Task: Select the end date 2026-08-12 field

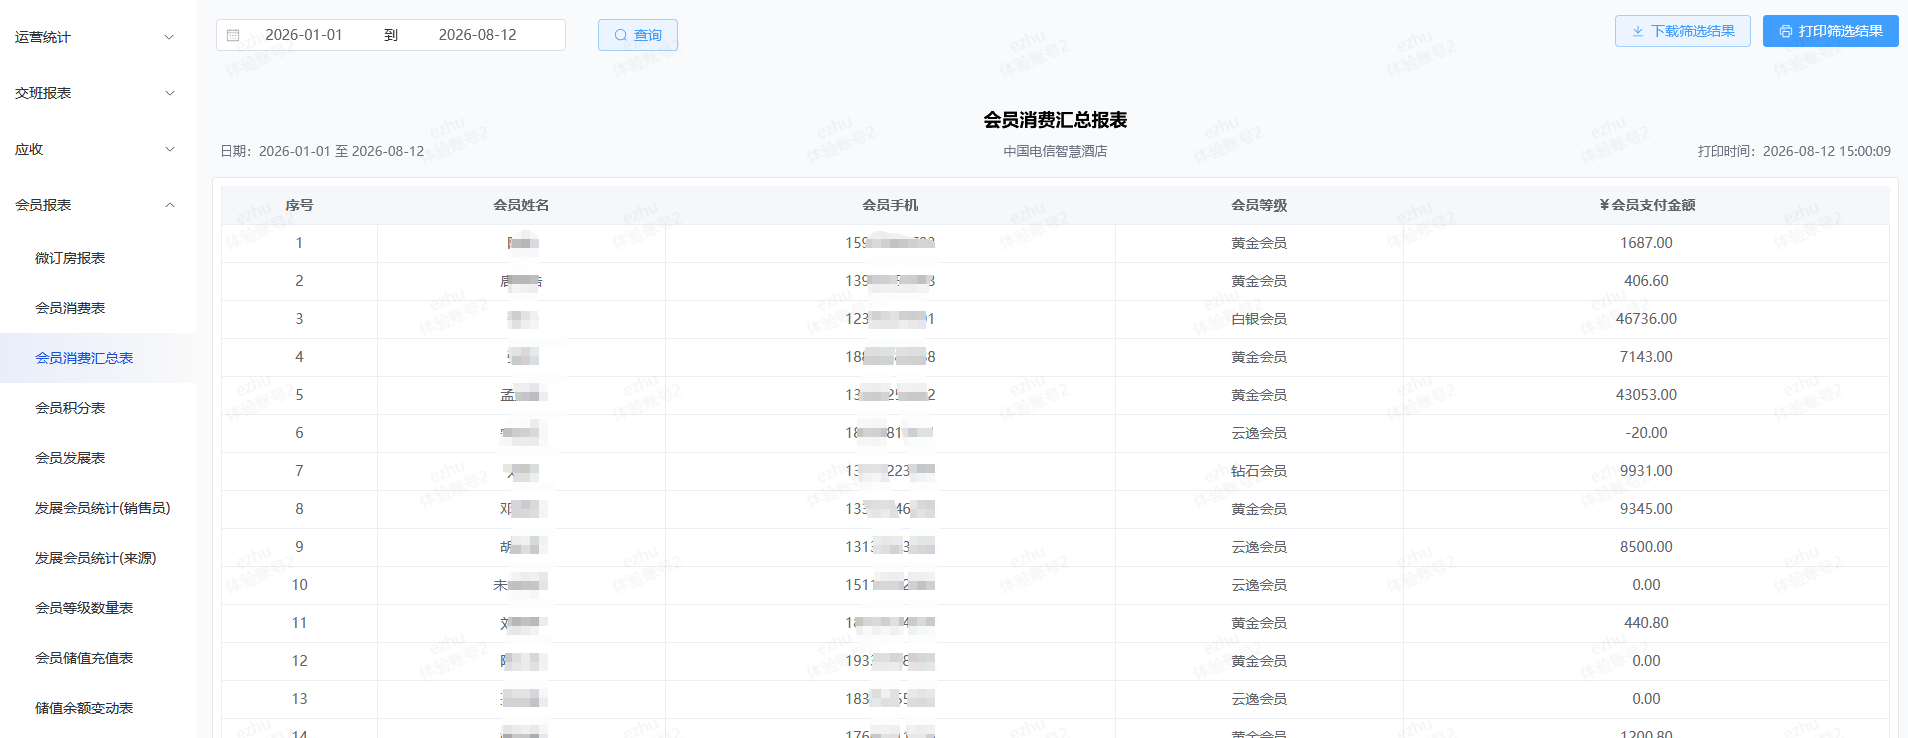Action: pyautogui.click(x=478, y=35)
